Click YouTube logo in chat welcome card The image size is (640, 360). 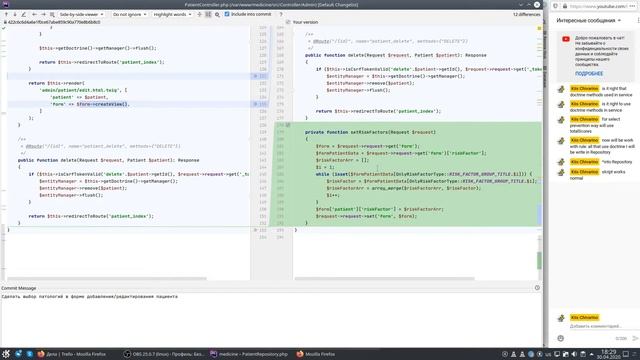tap(566, 39)
